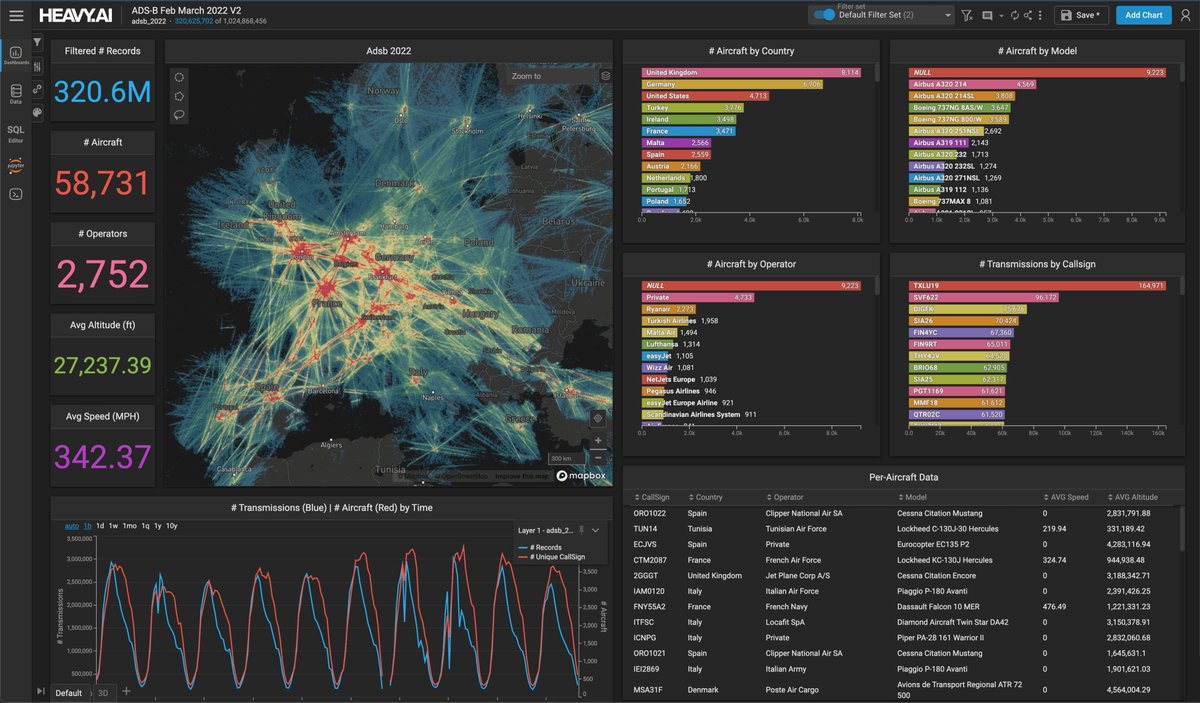Open the funnel filter panel icon
1200x703 pixels.
[x=38, y=42]
